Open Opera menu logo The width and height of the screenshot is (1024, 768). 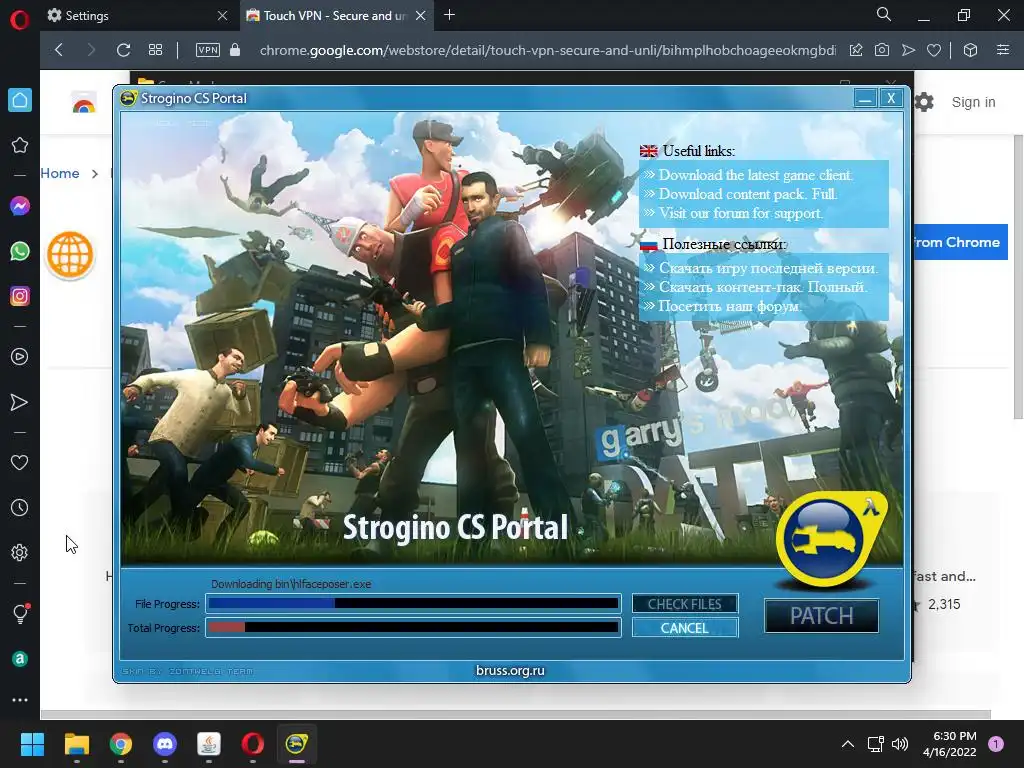[x=20, y=20]
